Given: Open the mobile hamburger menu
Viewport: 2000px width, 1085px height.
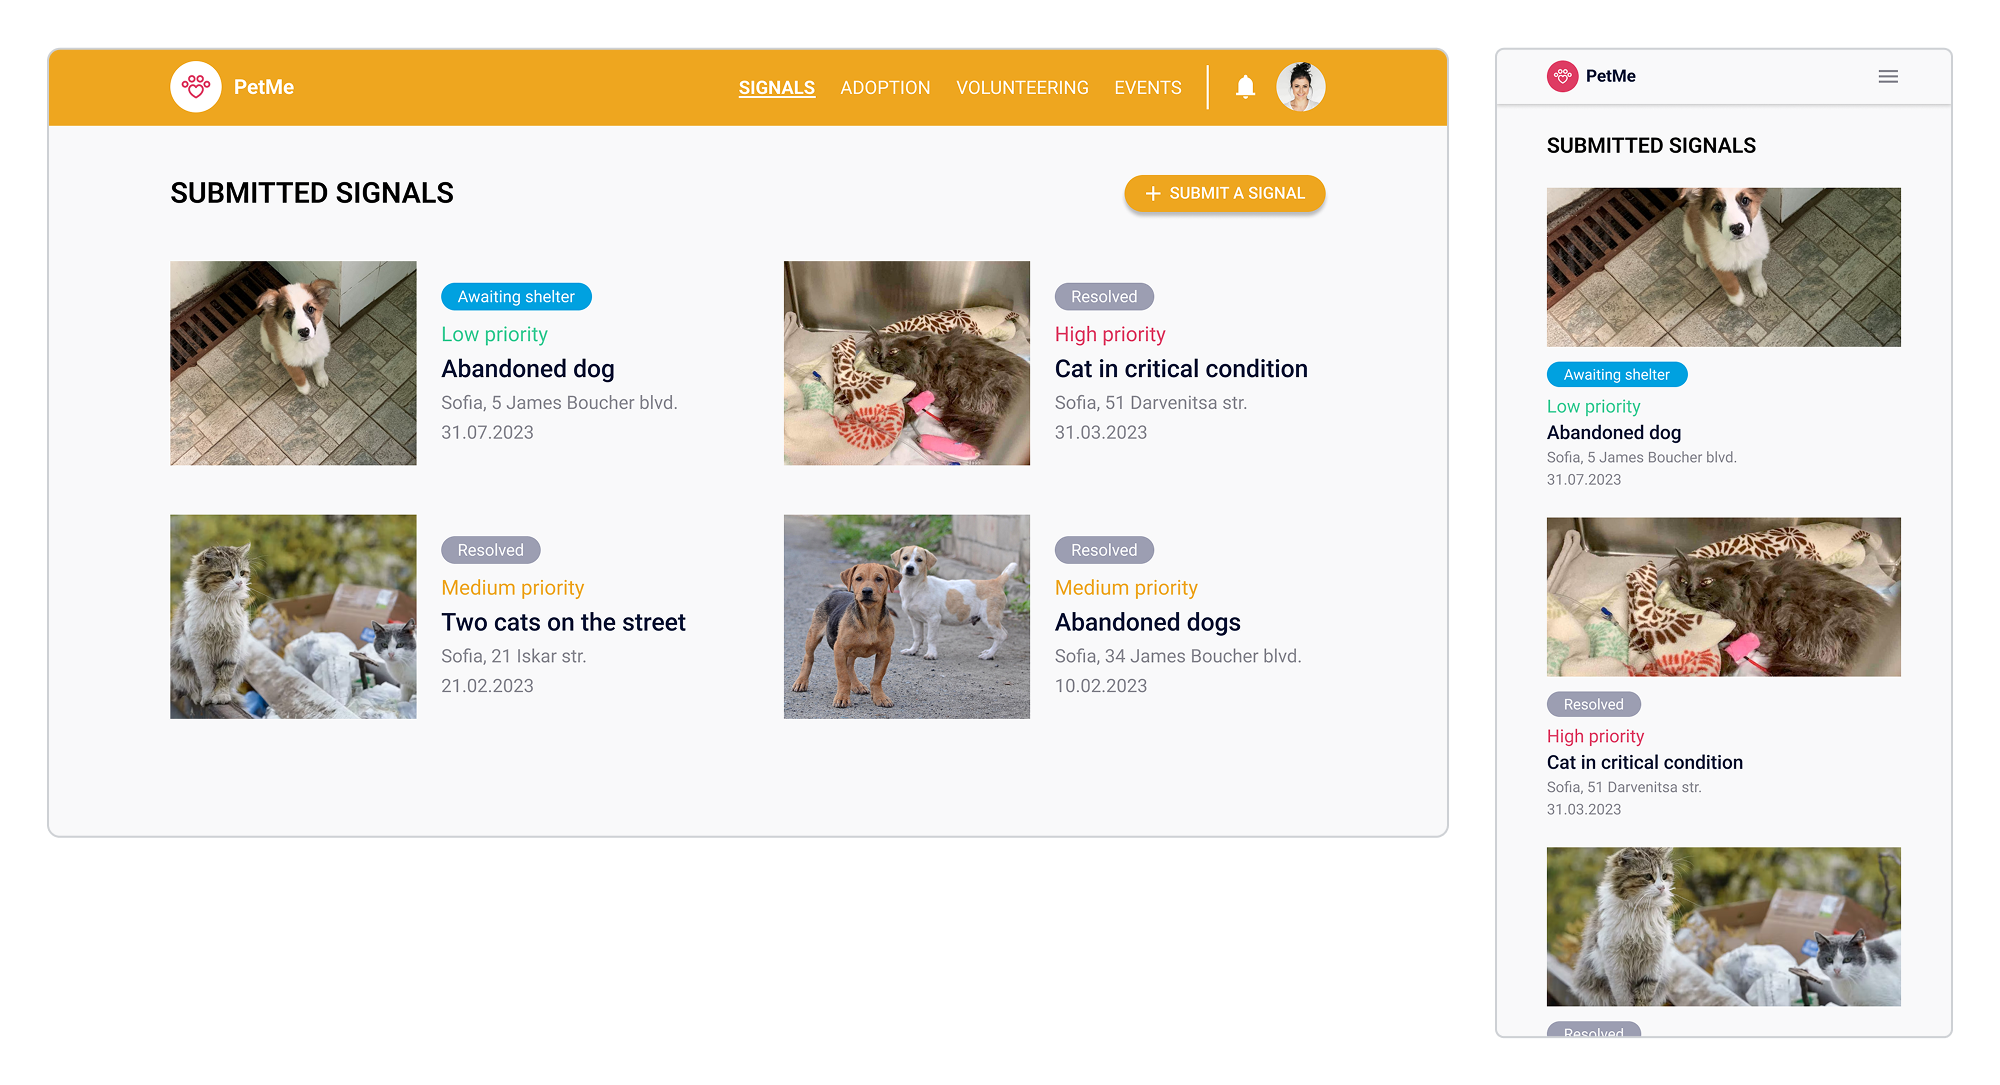Looking at the screenshot, I should 1888,76.
